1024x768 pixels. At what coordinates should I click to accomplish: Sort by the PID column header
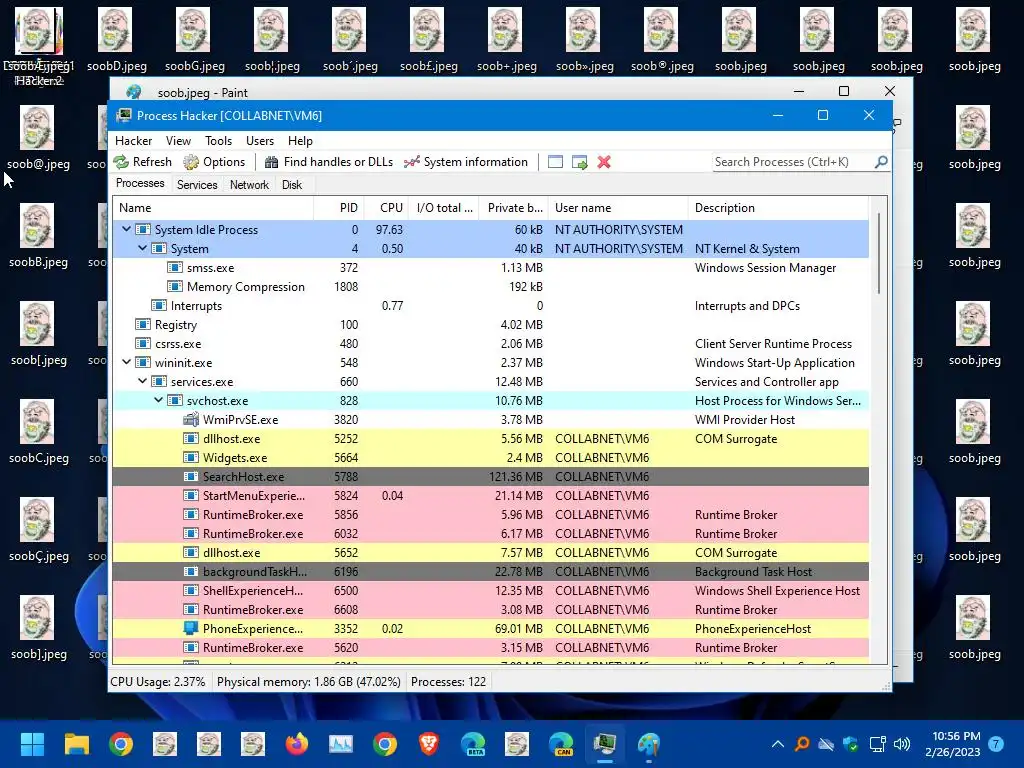point(338,208)
